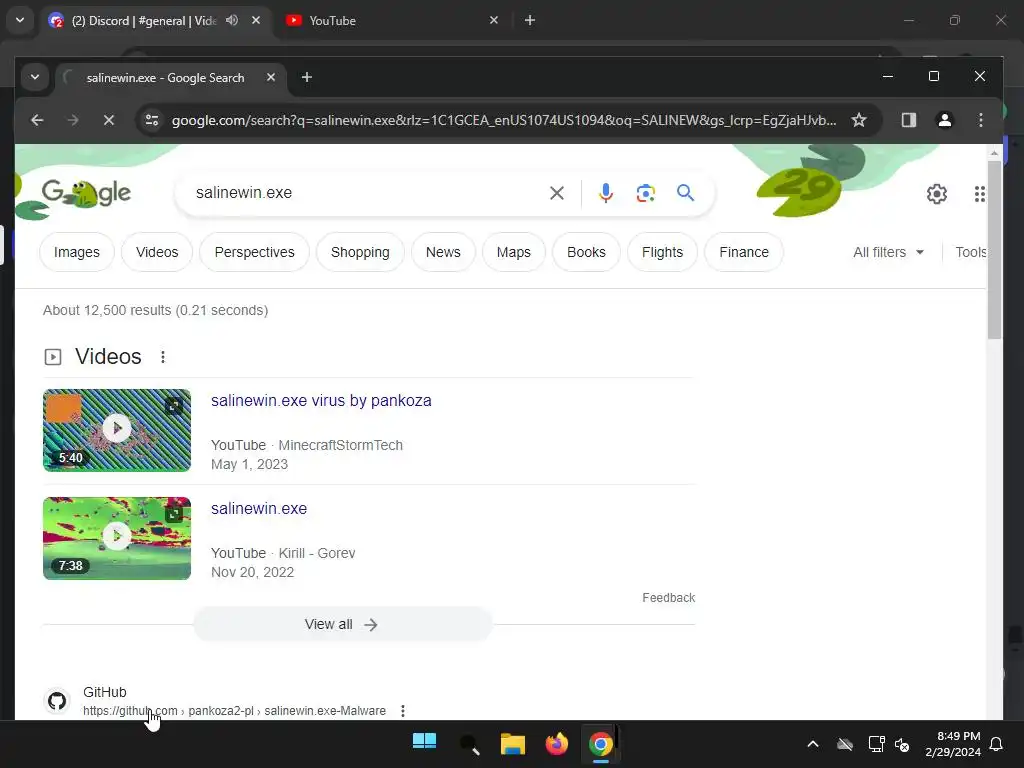1024x768 pixels.
Task: Click the GitHub favicon in search results
Action: [x=57, y=701]
